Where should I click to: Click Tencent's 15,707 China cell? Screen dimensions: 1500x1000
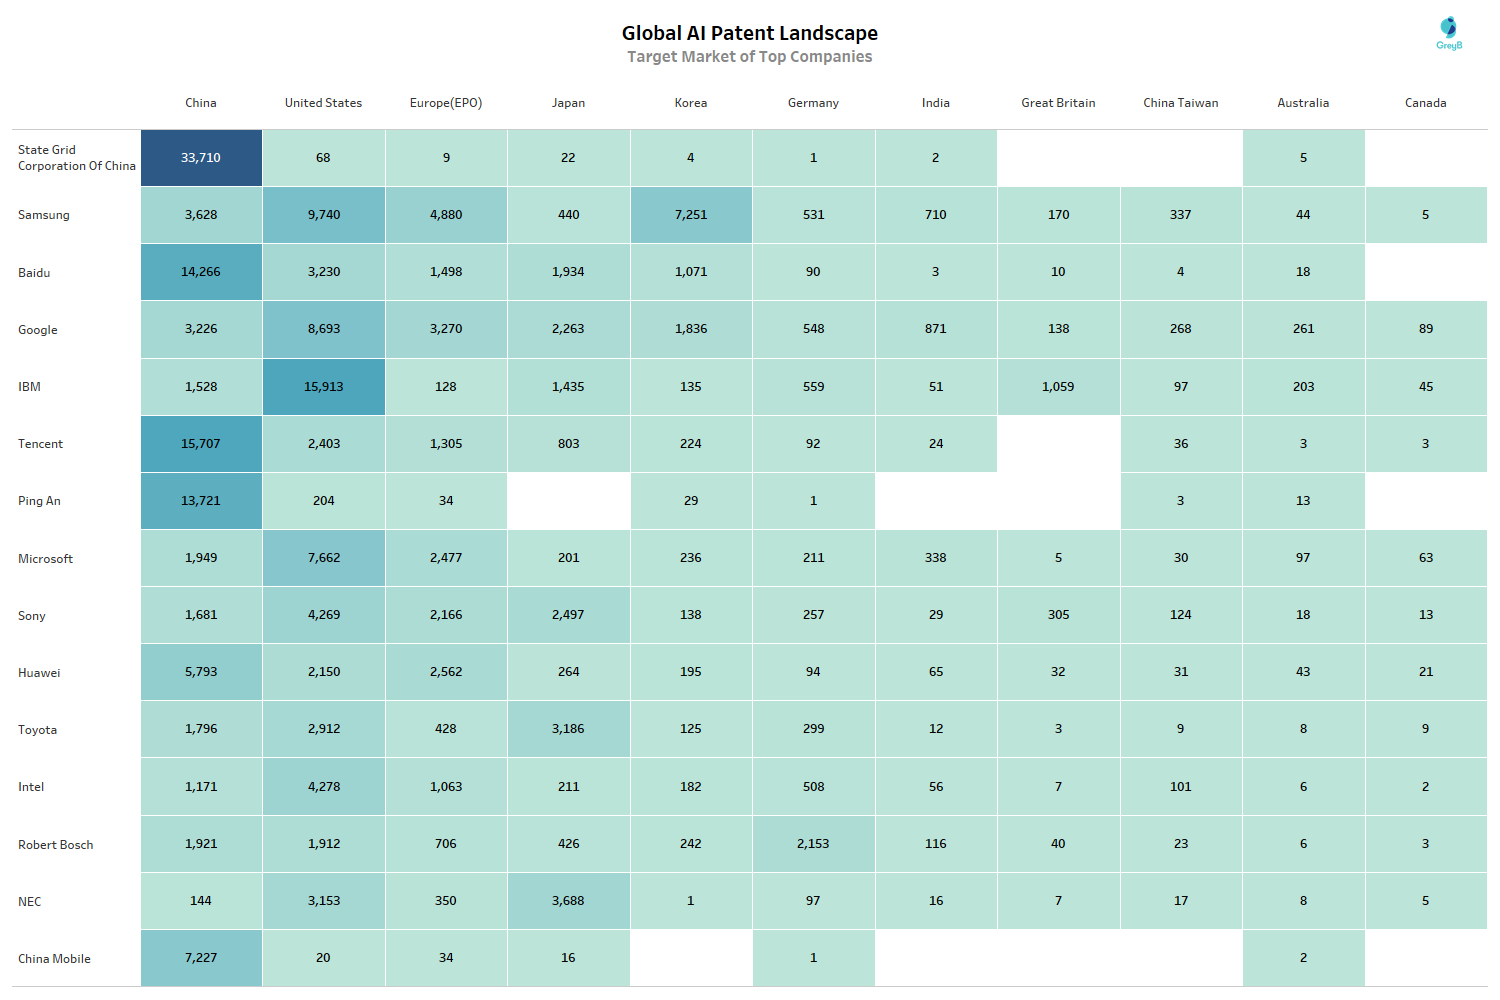(201, 444)
